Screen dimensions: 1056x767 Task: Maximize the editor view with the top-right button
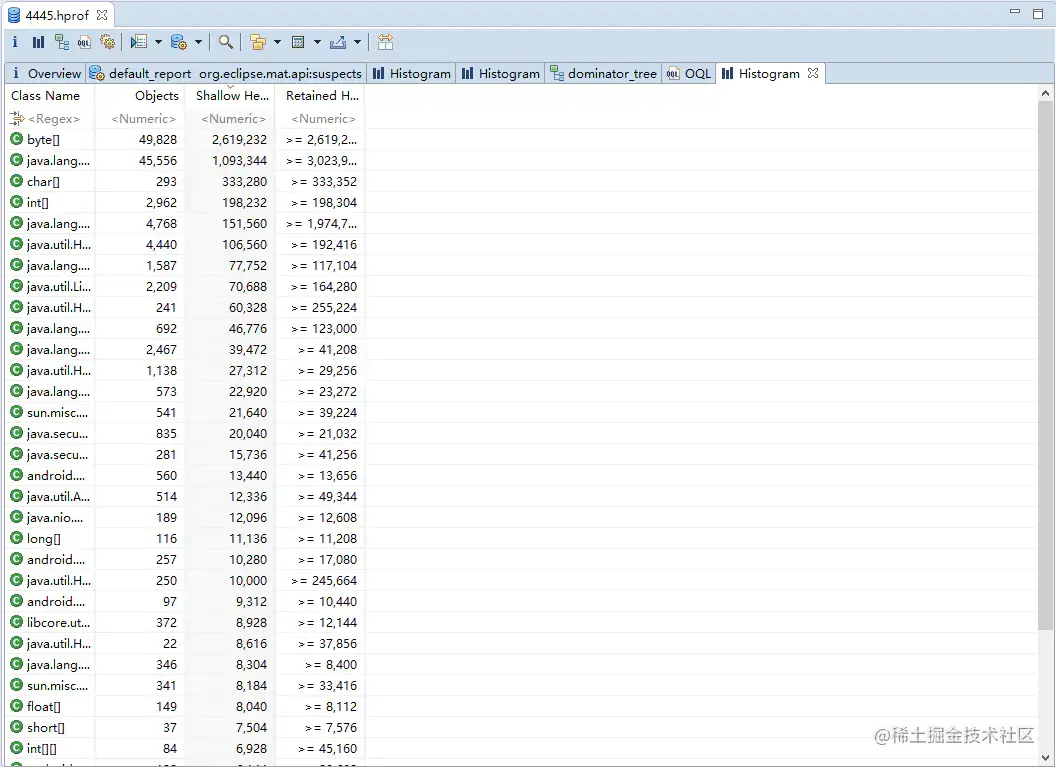(1038, 13)
